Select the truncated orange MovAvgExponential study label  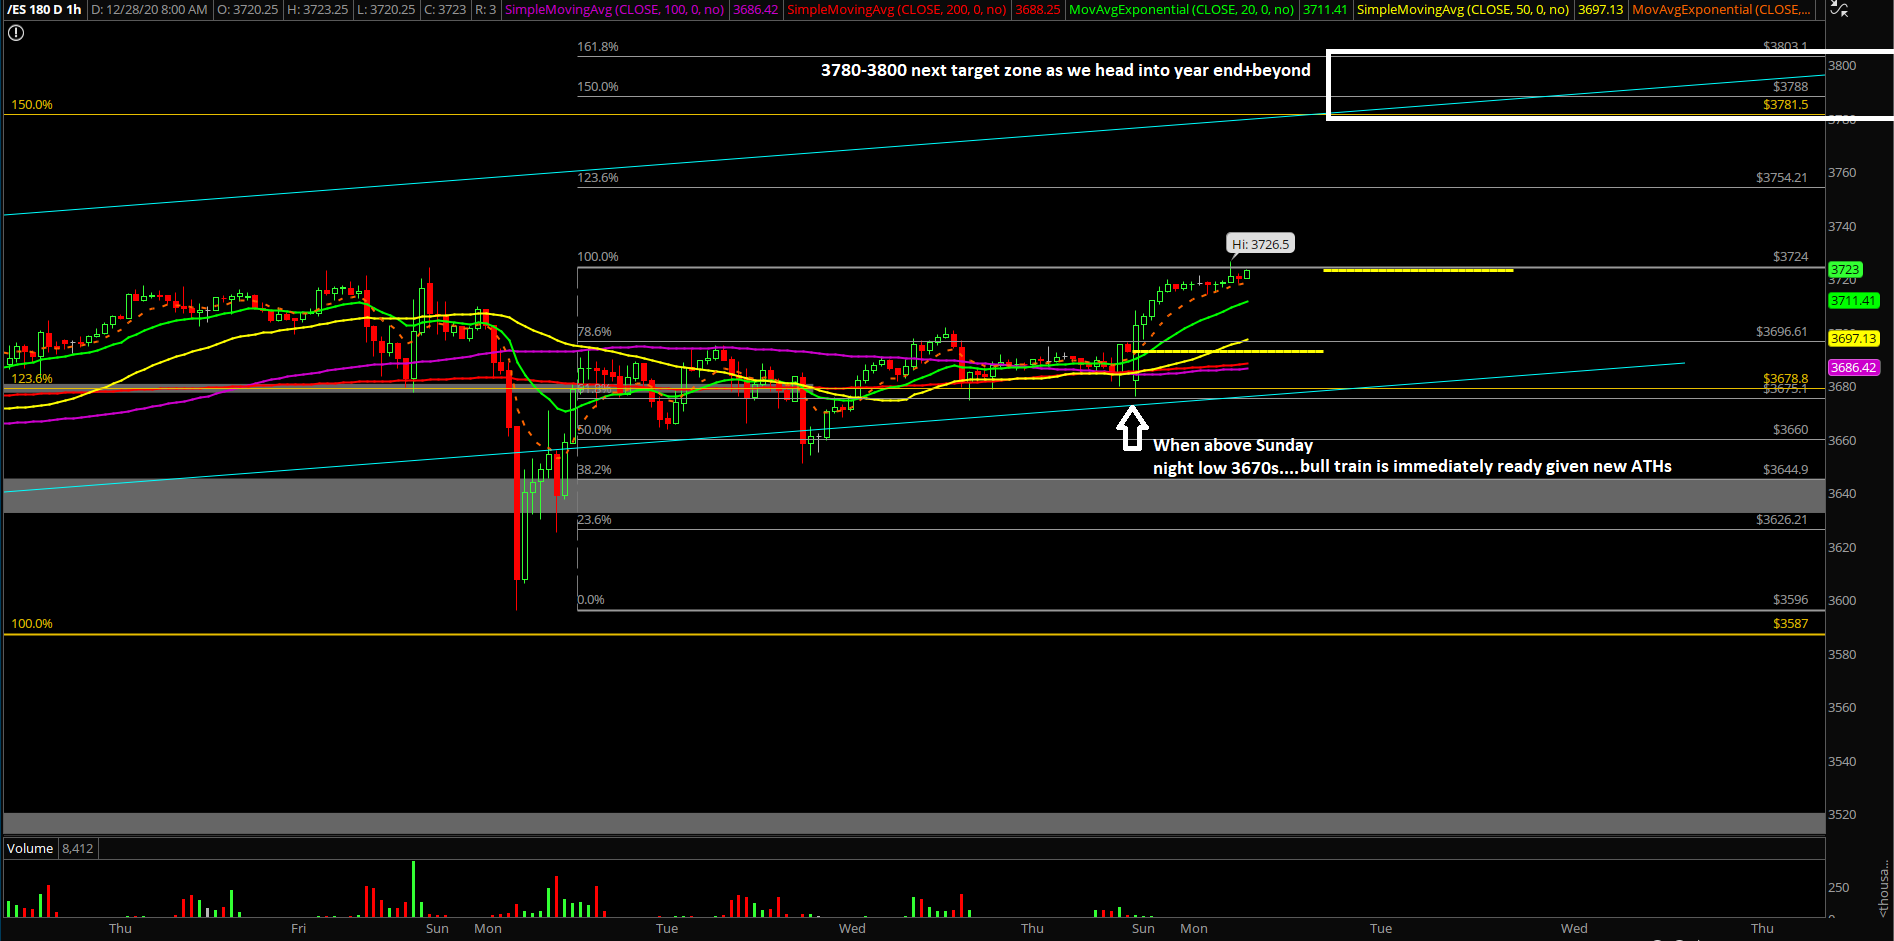(x=1721, y=9)
